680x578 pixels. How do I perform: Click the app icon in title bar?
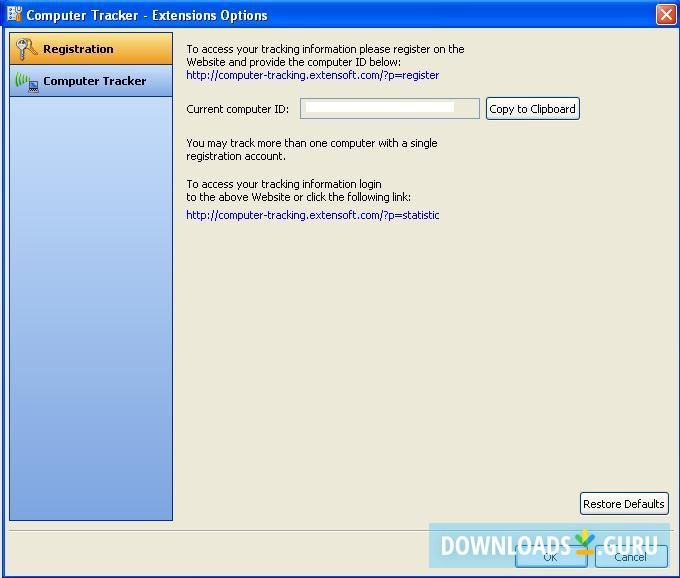tap(14, 14)
